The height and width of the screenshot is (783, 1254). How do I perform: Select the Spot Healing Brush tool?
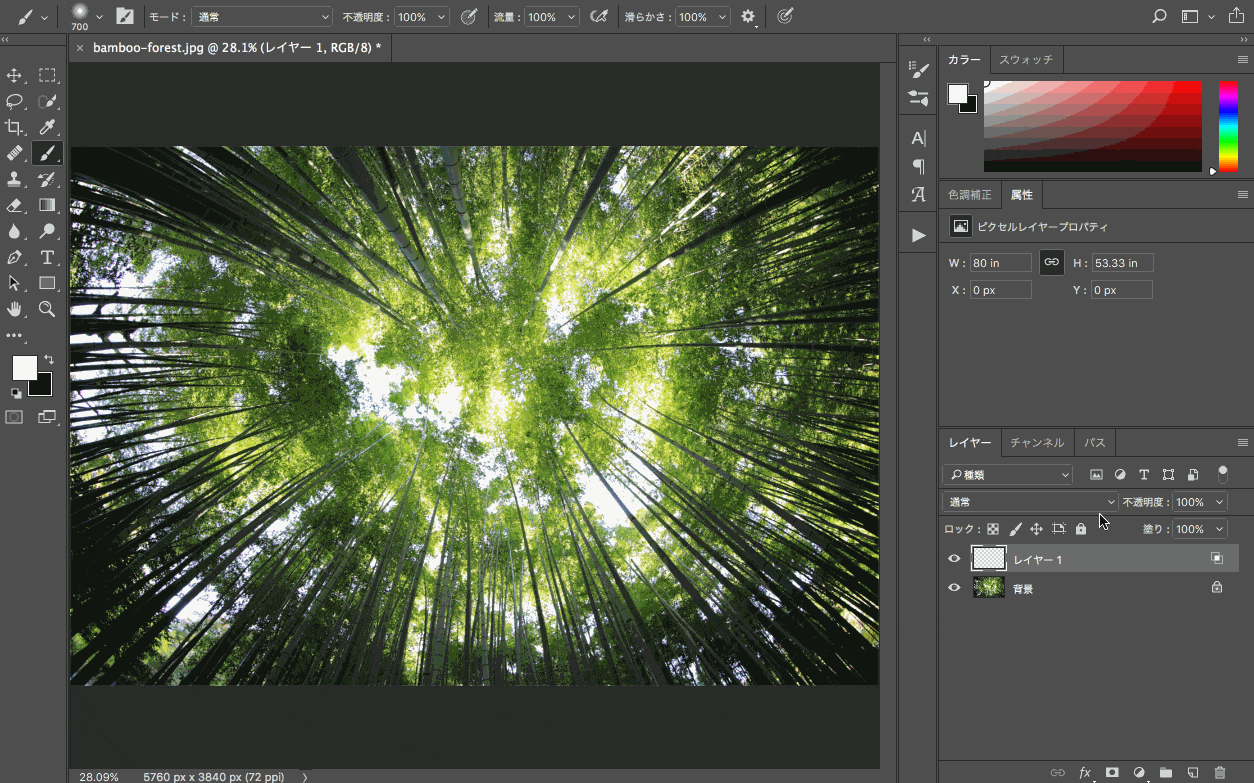(x=15, y=153)
